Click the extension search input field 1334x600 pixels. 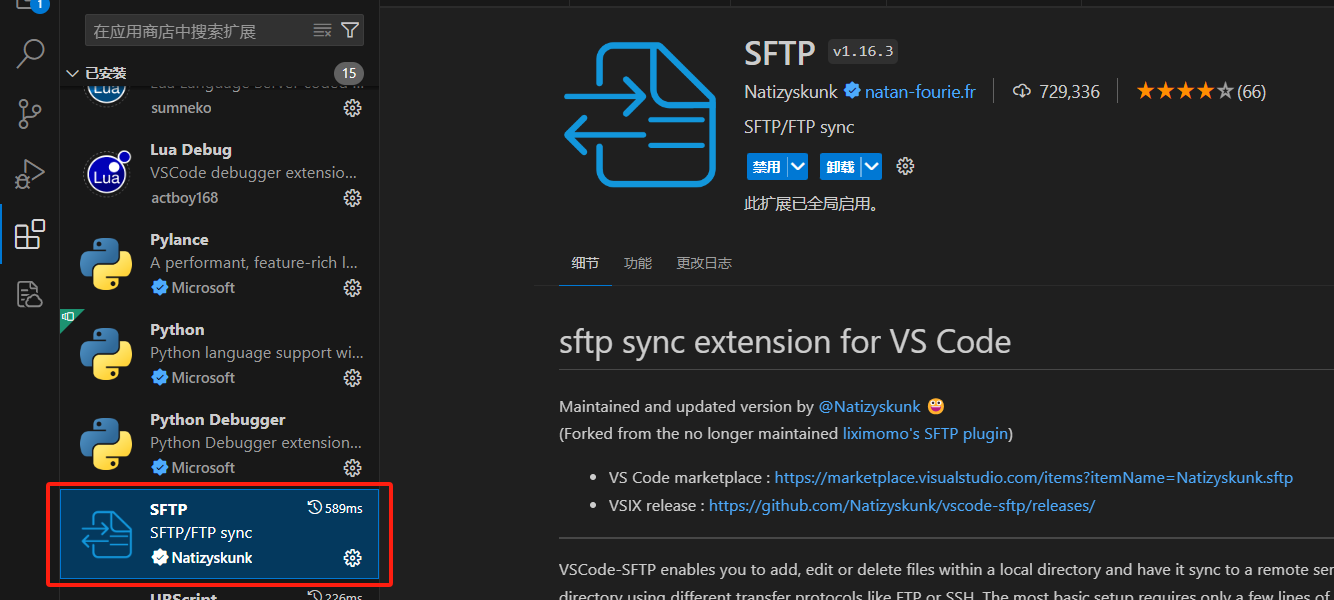click(200, 31)
